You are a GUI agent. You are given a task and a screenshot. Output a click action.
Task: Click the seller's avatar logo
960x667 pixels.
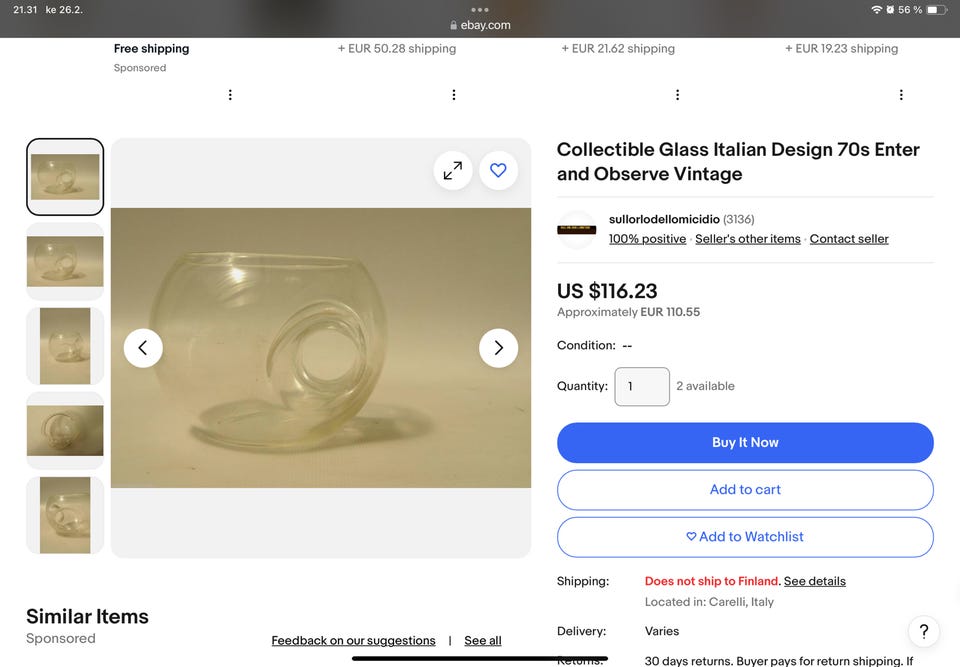click(x=577, y=230)
